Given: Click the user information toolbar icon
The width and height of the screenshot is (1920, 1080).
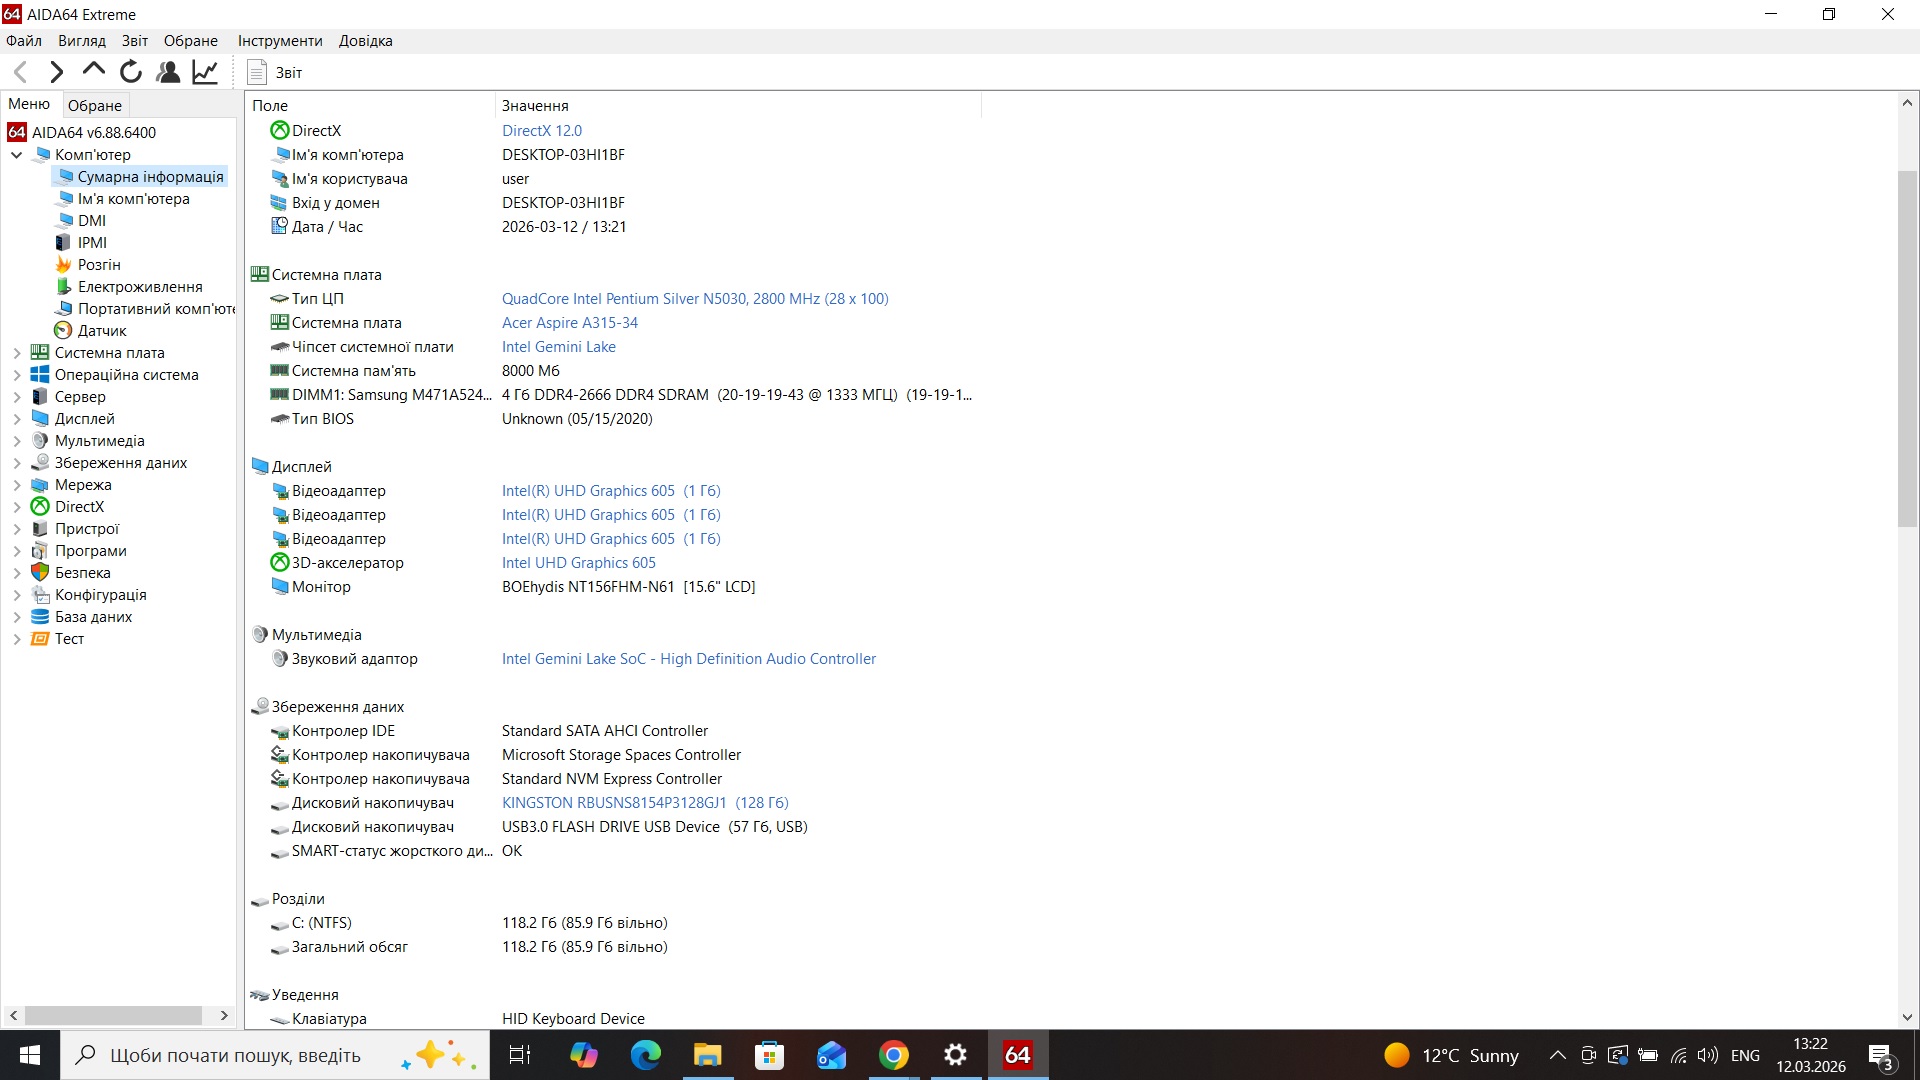Looking at the screenshot, I should tap(167, 71).
